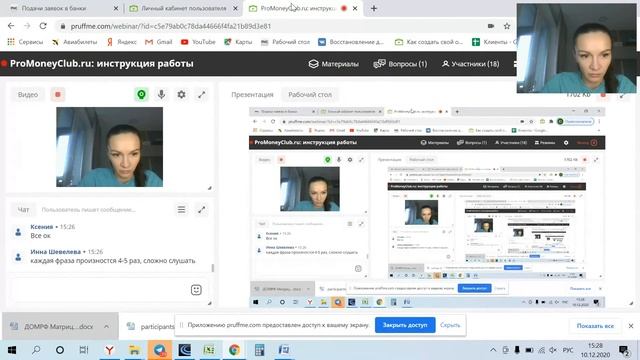Click the Закрыть доступ button
Viewport: 640px width, 360px height.
tap(405, 325)
